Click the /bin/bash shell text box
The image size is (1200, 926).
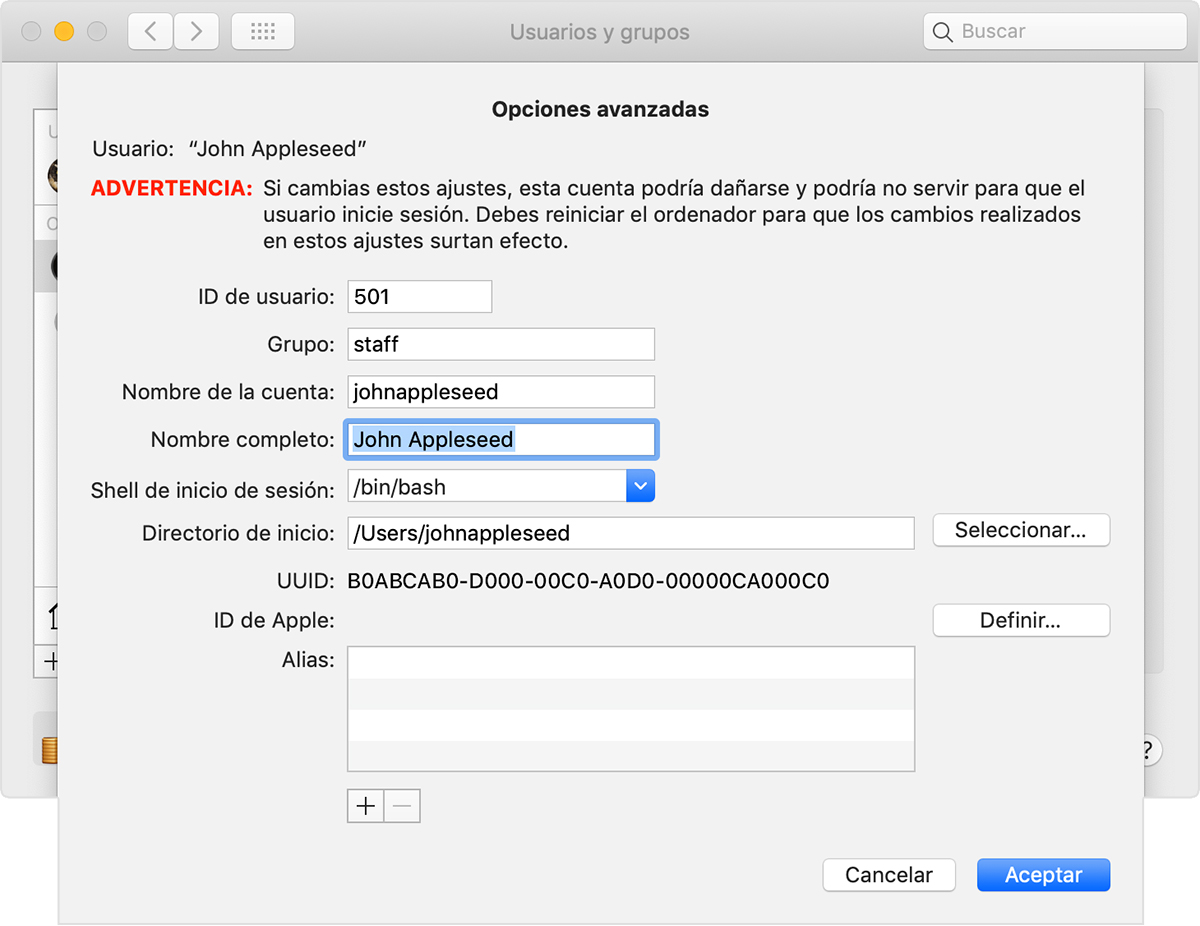(486, 487)
